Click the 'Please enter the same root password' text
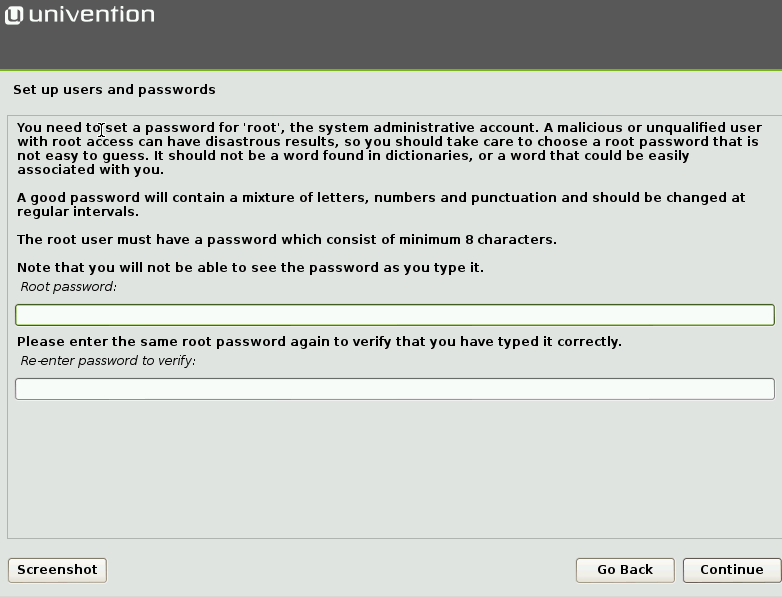 click(x=319, y=342)
